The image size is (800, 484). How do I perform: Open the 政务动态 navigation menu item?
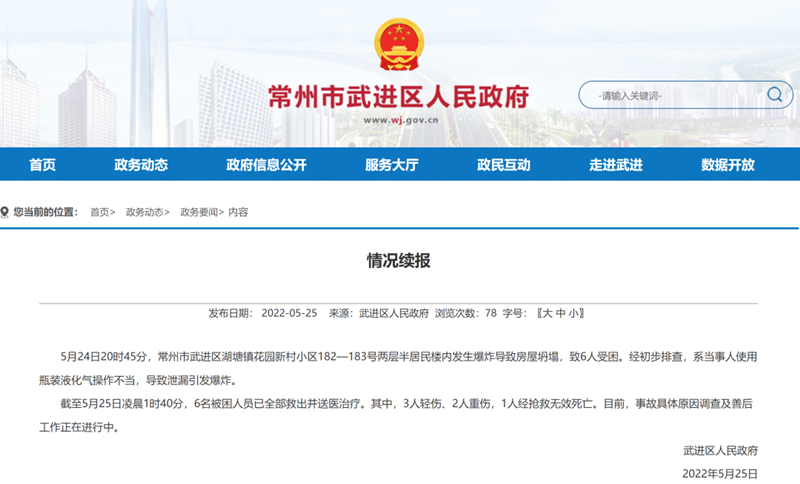pyautogui.click(x=140, y=165)
